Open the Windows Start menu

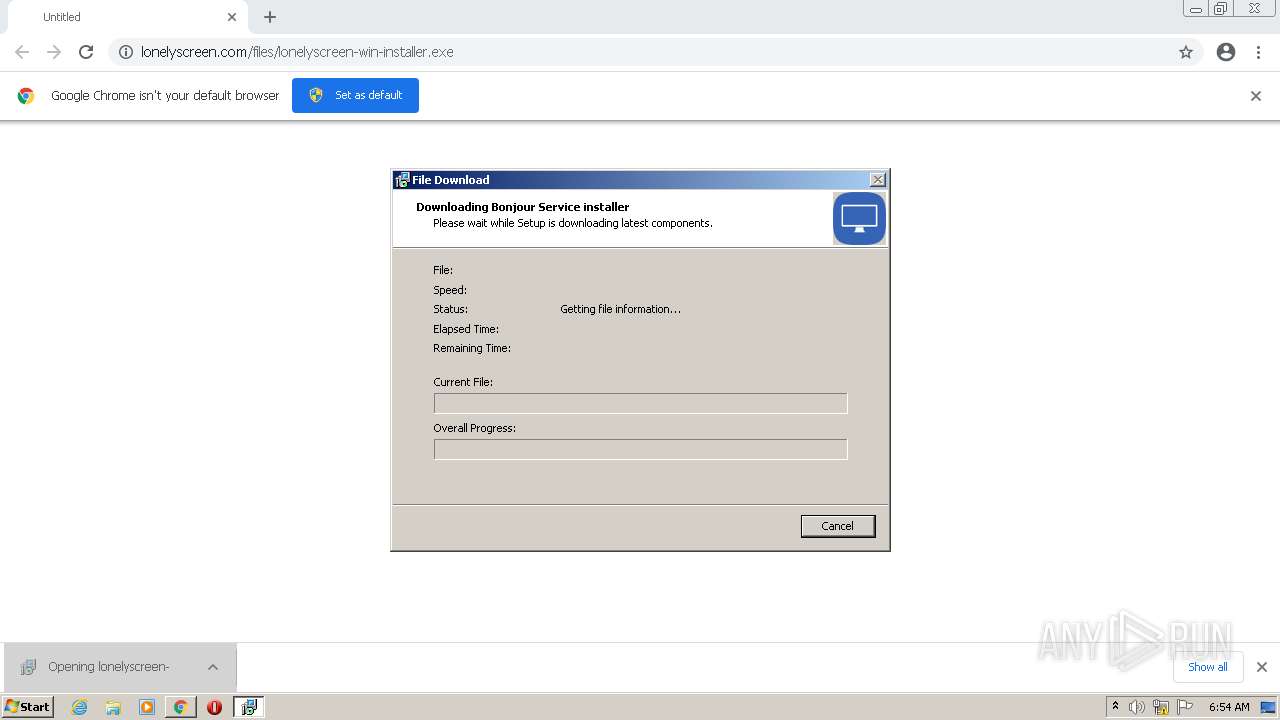coord(28,706)
